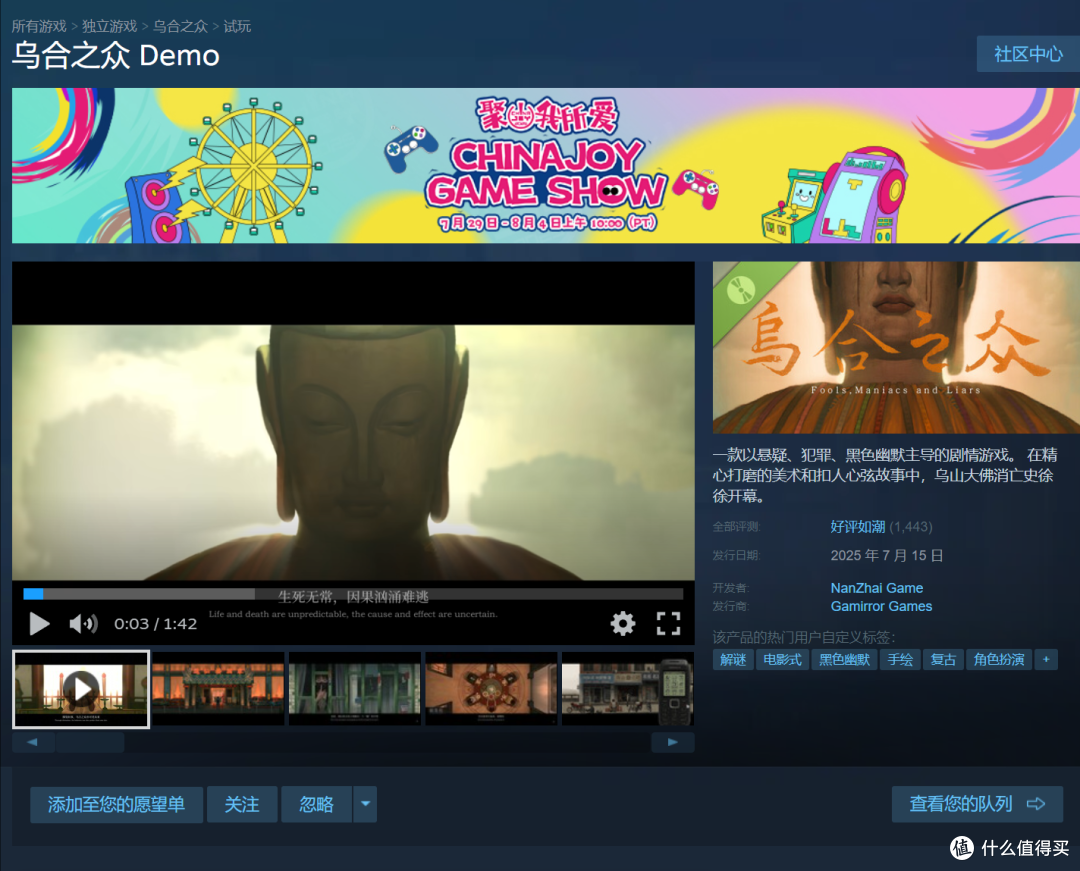The height and width of the screenshot is (871, 1080).
Task: Select the 复古 tag
Action: coord(943,660)
